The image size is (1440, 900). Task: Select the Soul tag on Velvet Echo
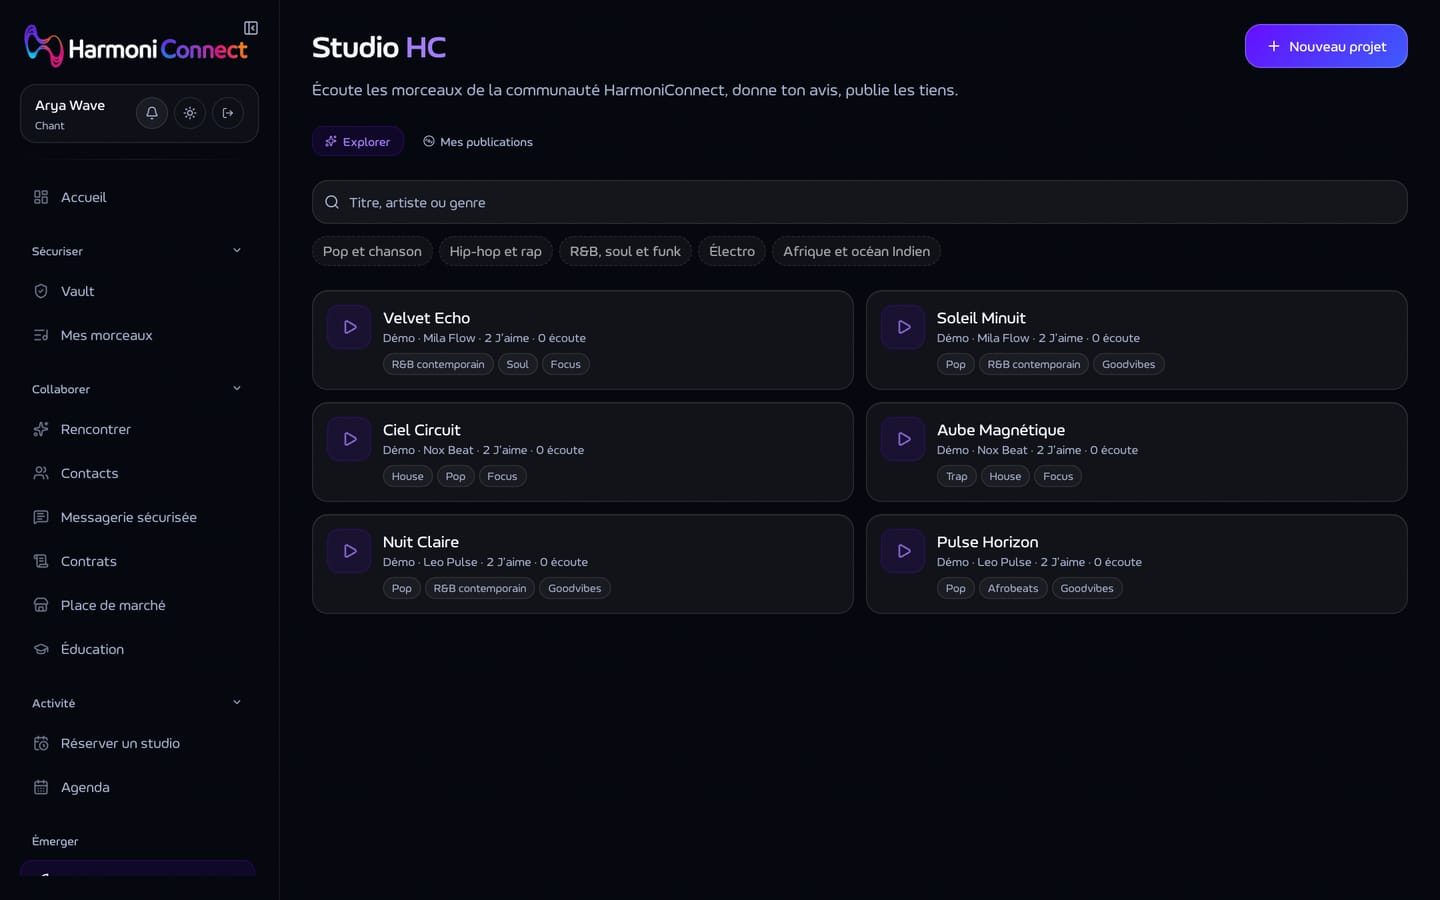click(517, 364)
